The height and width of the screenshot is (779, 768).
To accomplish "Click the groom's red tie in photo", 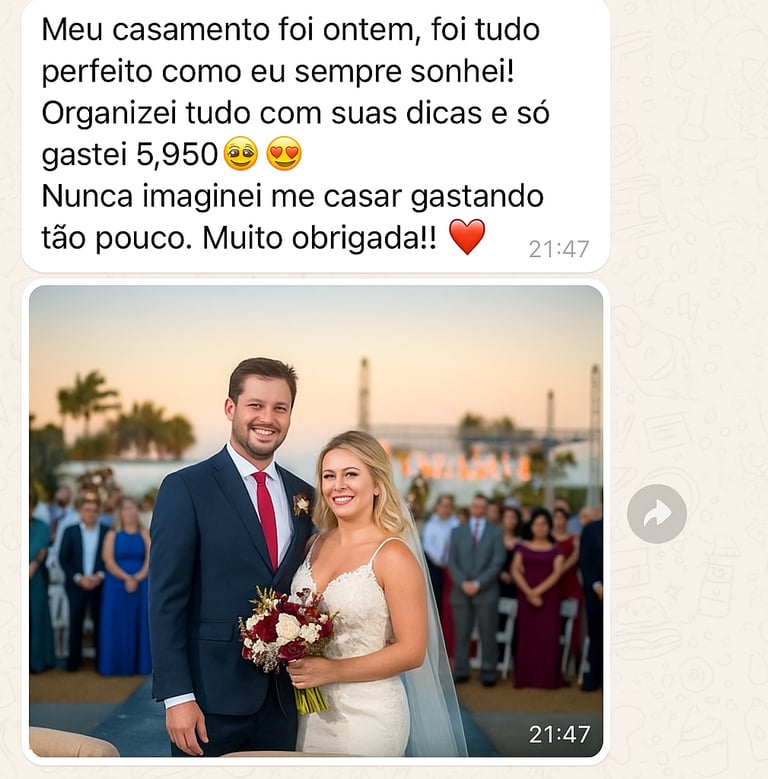I will click(x=267, y=518).
